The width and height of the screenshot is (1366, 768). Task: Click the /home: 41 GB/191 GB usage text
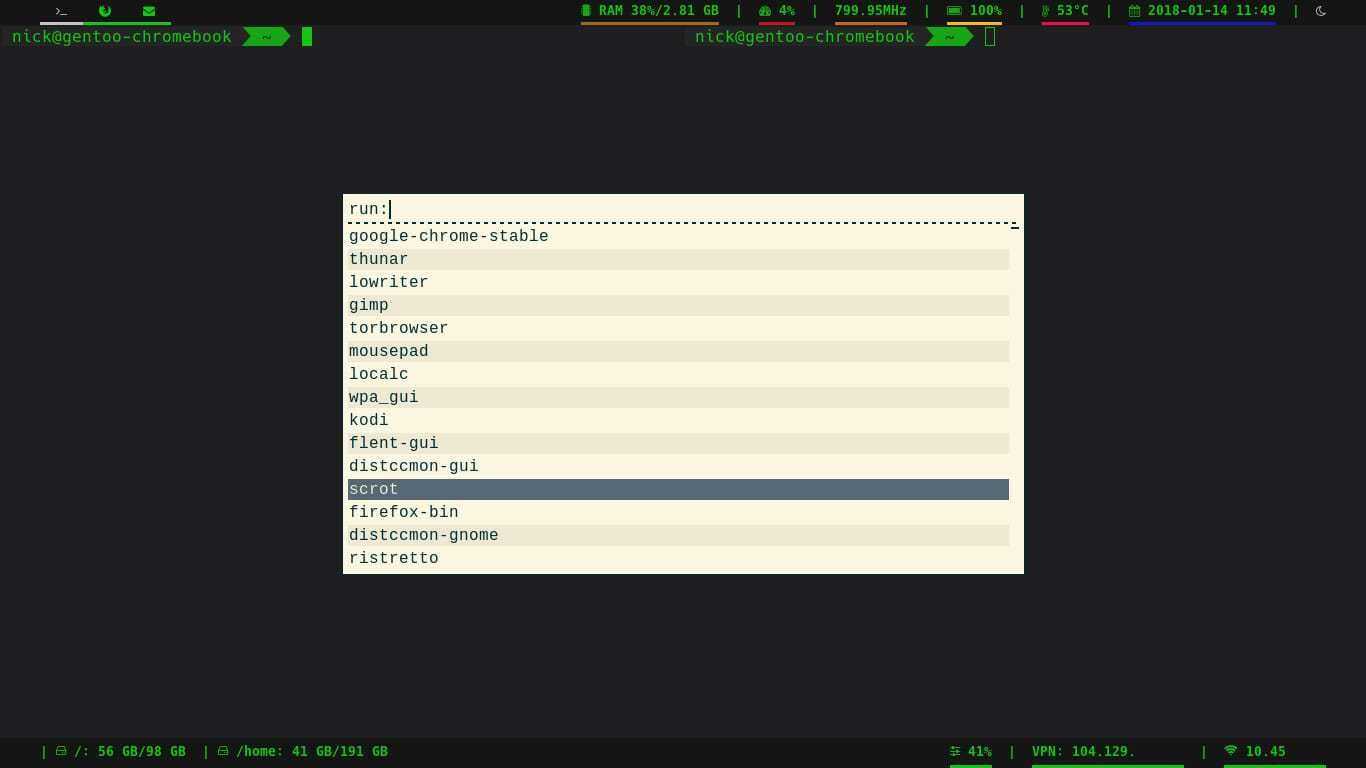(312, 751)
